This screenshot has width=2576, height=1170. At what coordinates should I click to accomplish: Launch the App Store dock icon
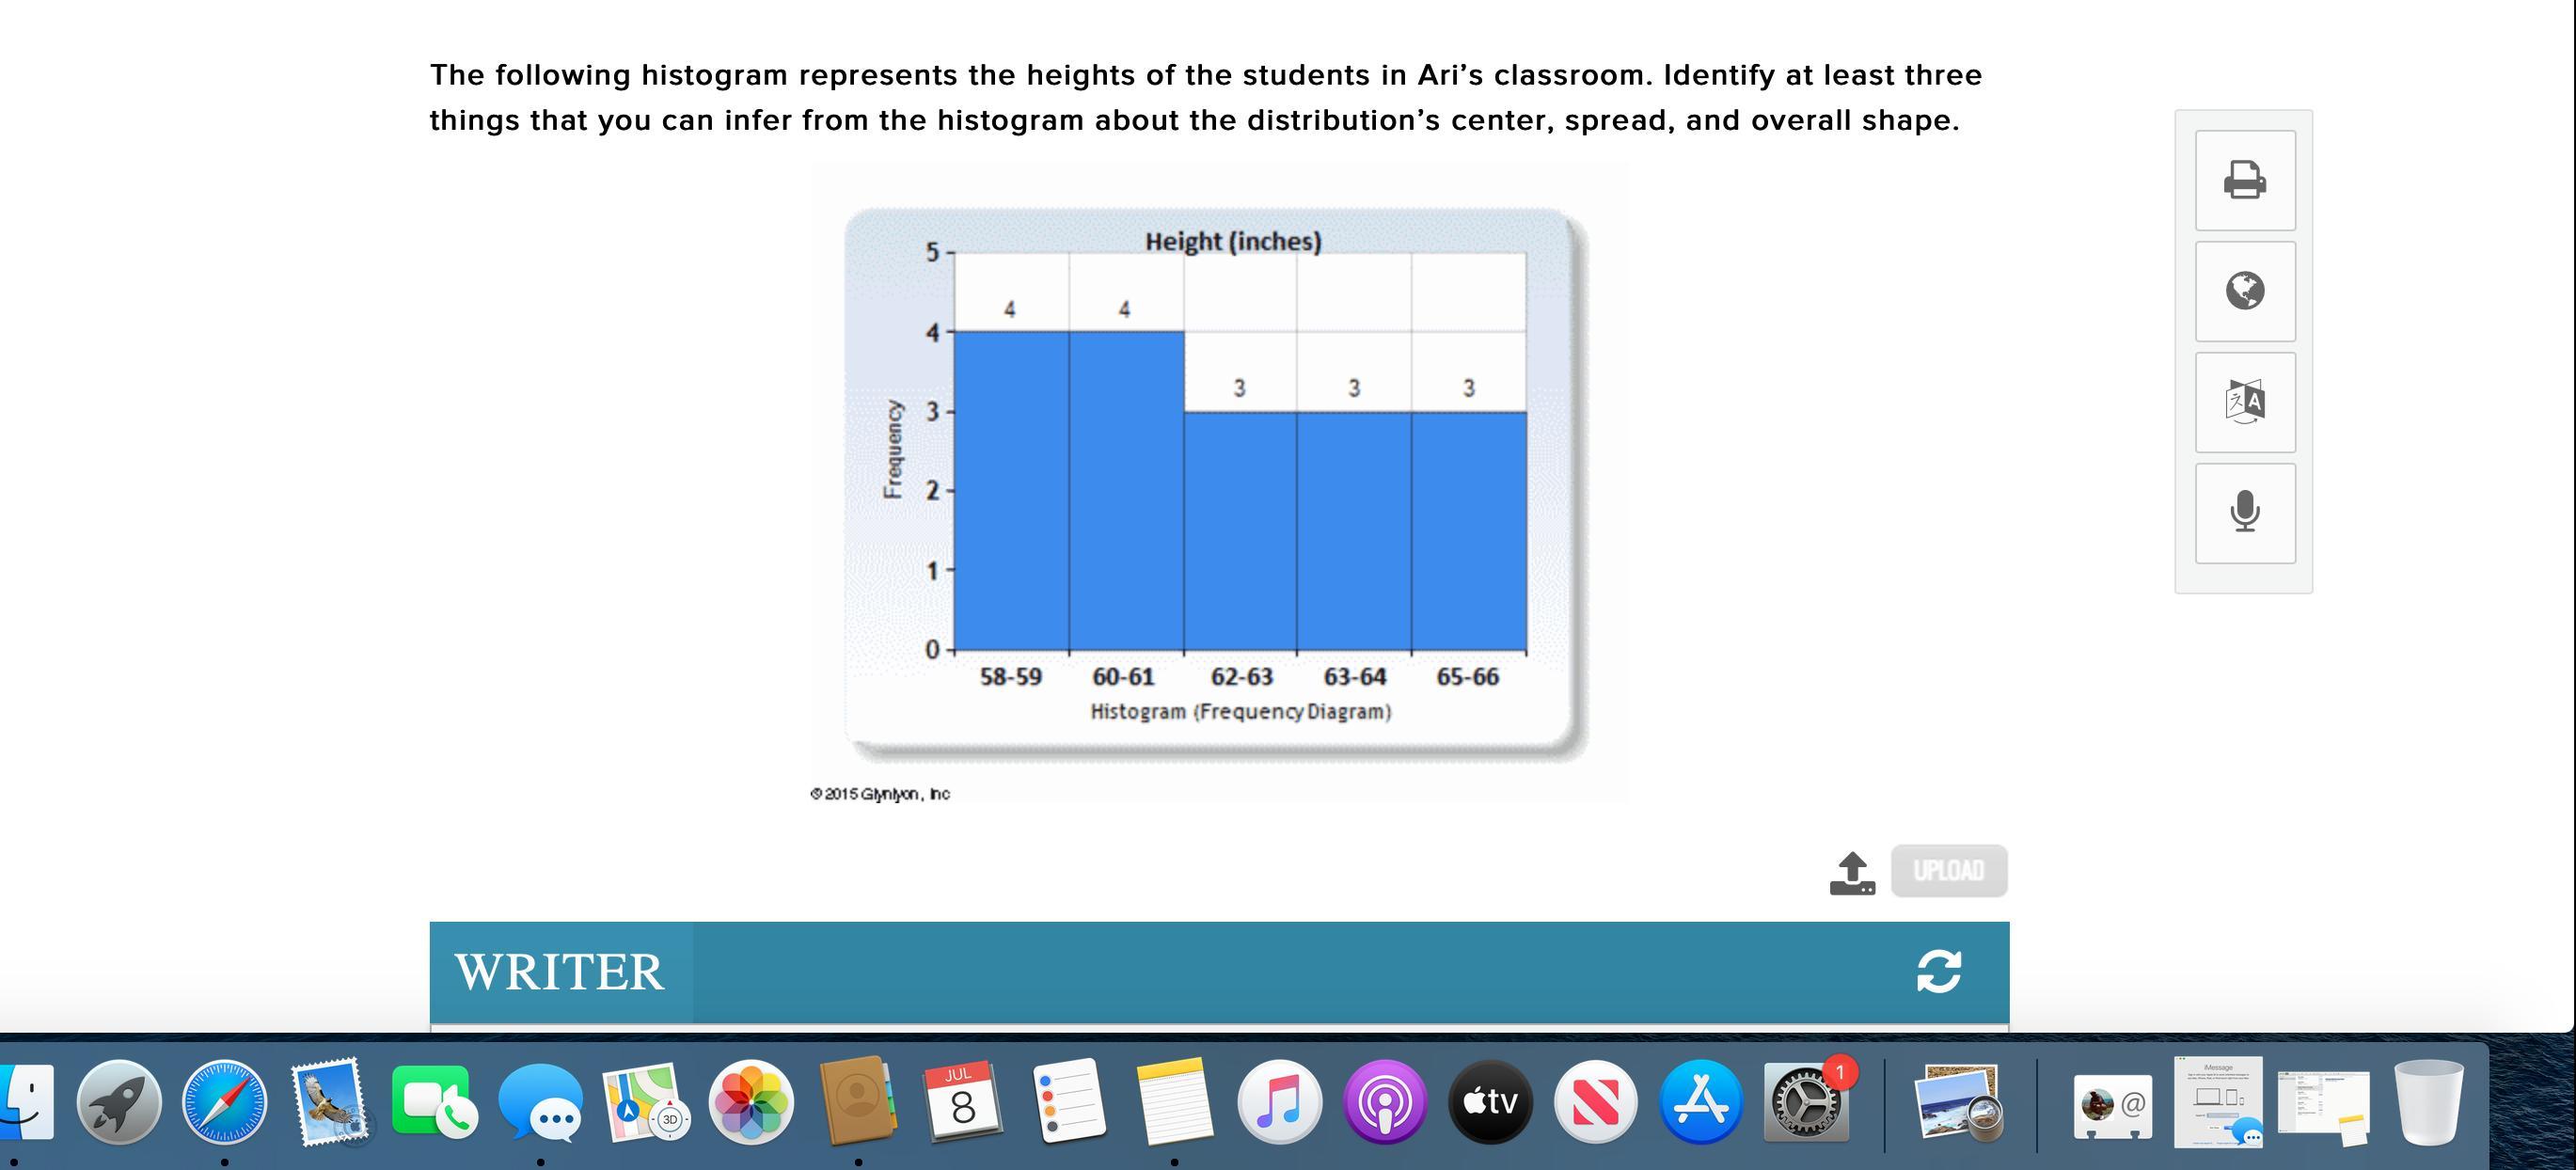(1701, 1101)
